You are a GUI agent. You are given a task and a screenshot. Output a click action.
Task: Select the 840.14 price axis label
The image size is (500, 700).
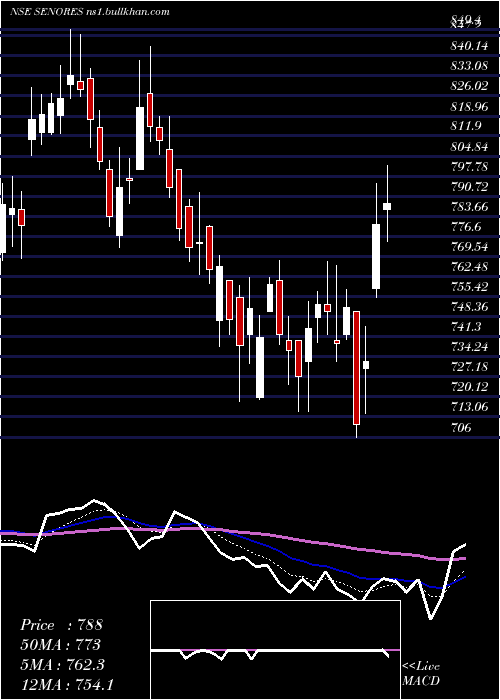[x=467, y=45]
